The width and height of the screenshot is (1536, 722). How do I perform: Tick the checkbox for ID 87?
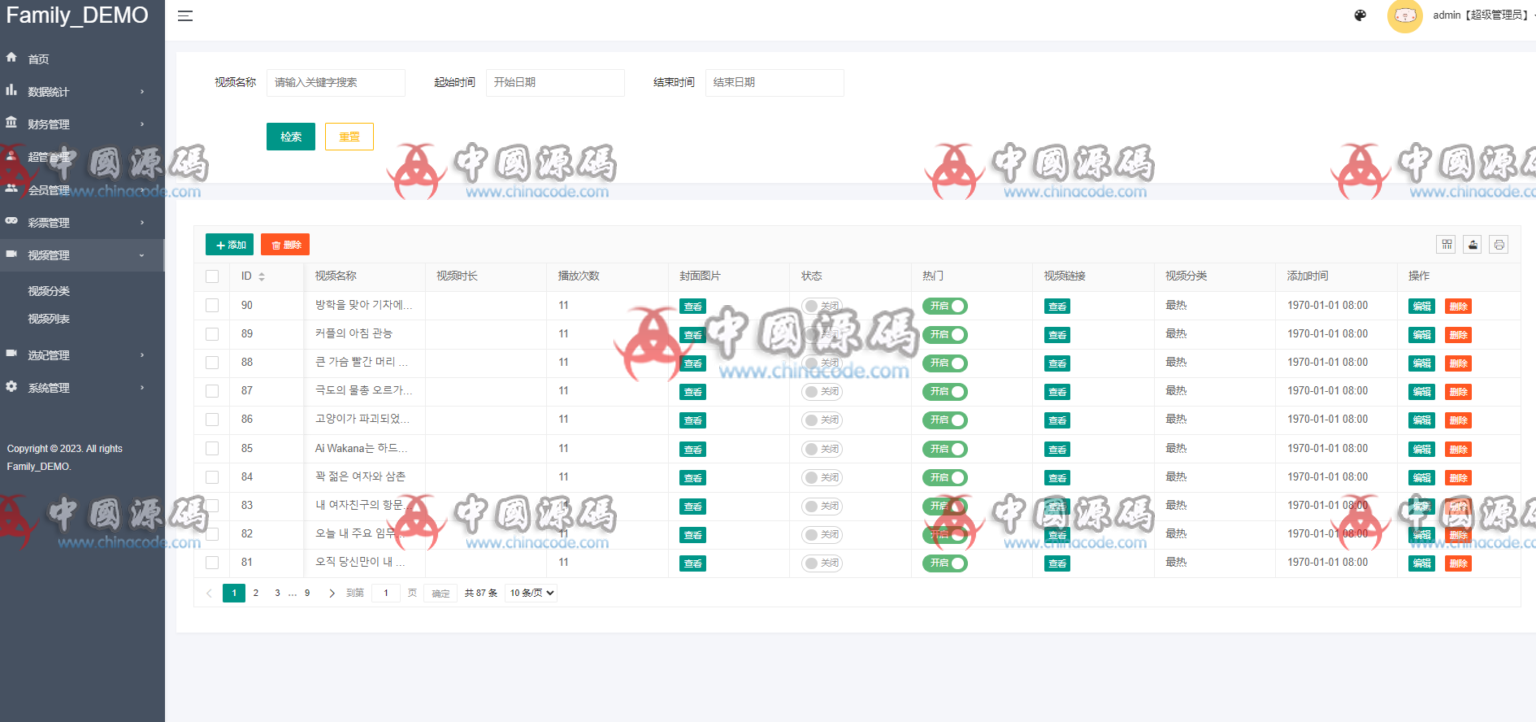tap(212, 391)
